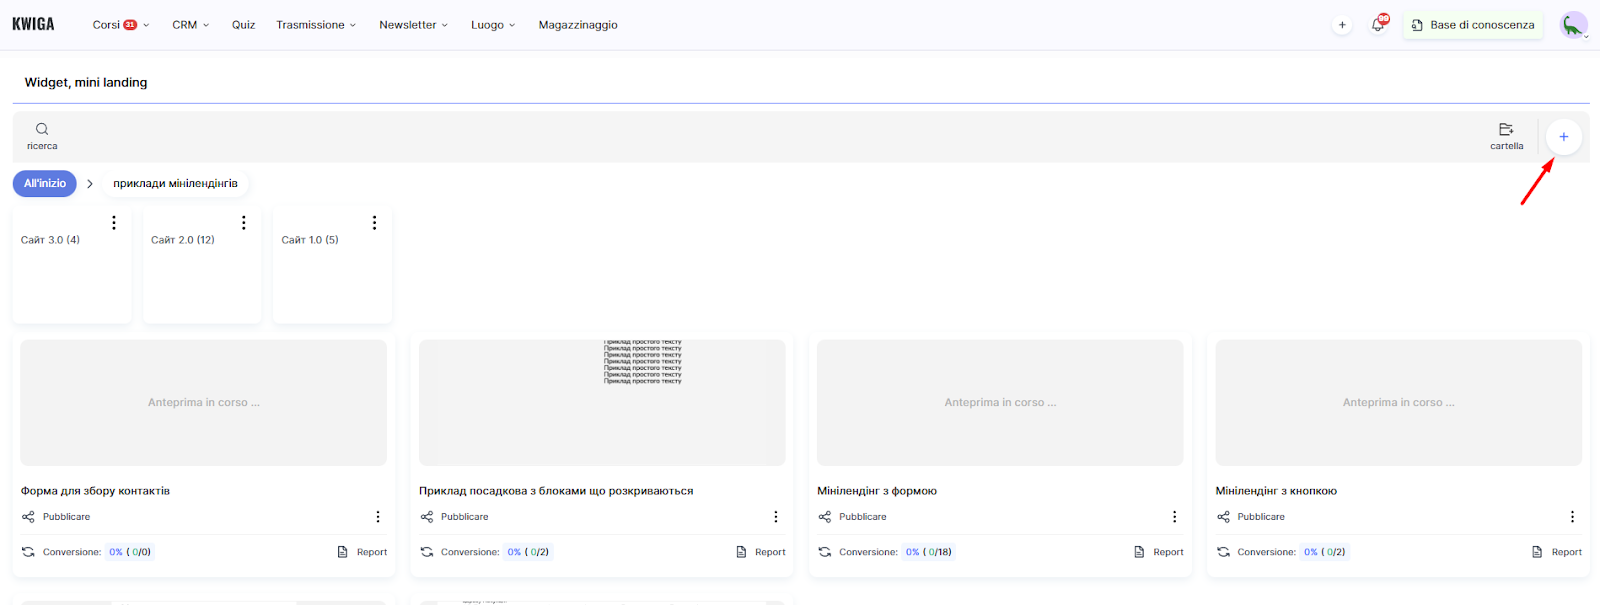The image size is (1600, 605).
Task: Click the blue plus button to add widget
Action: pos(1563,137)
